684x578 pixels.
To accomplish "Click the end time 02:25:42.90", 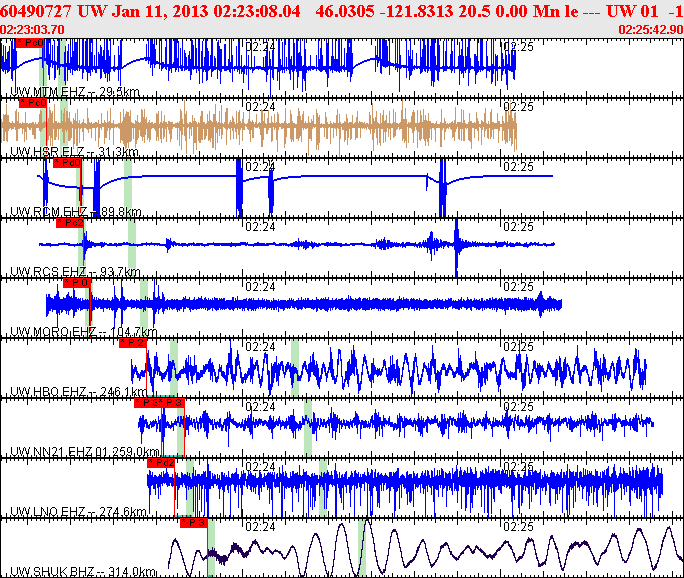I will [651, 29].
